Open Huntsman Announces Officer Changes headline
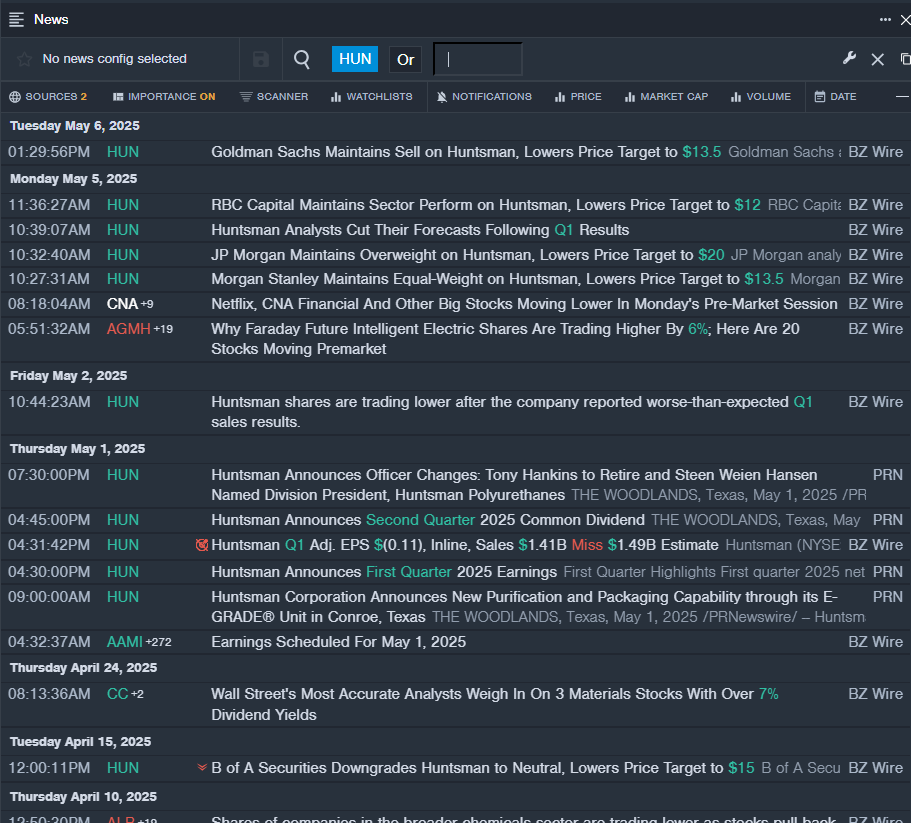Screen dimensions: 911x823 514,485
